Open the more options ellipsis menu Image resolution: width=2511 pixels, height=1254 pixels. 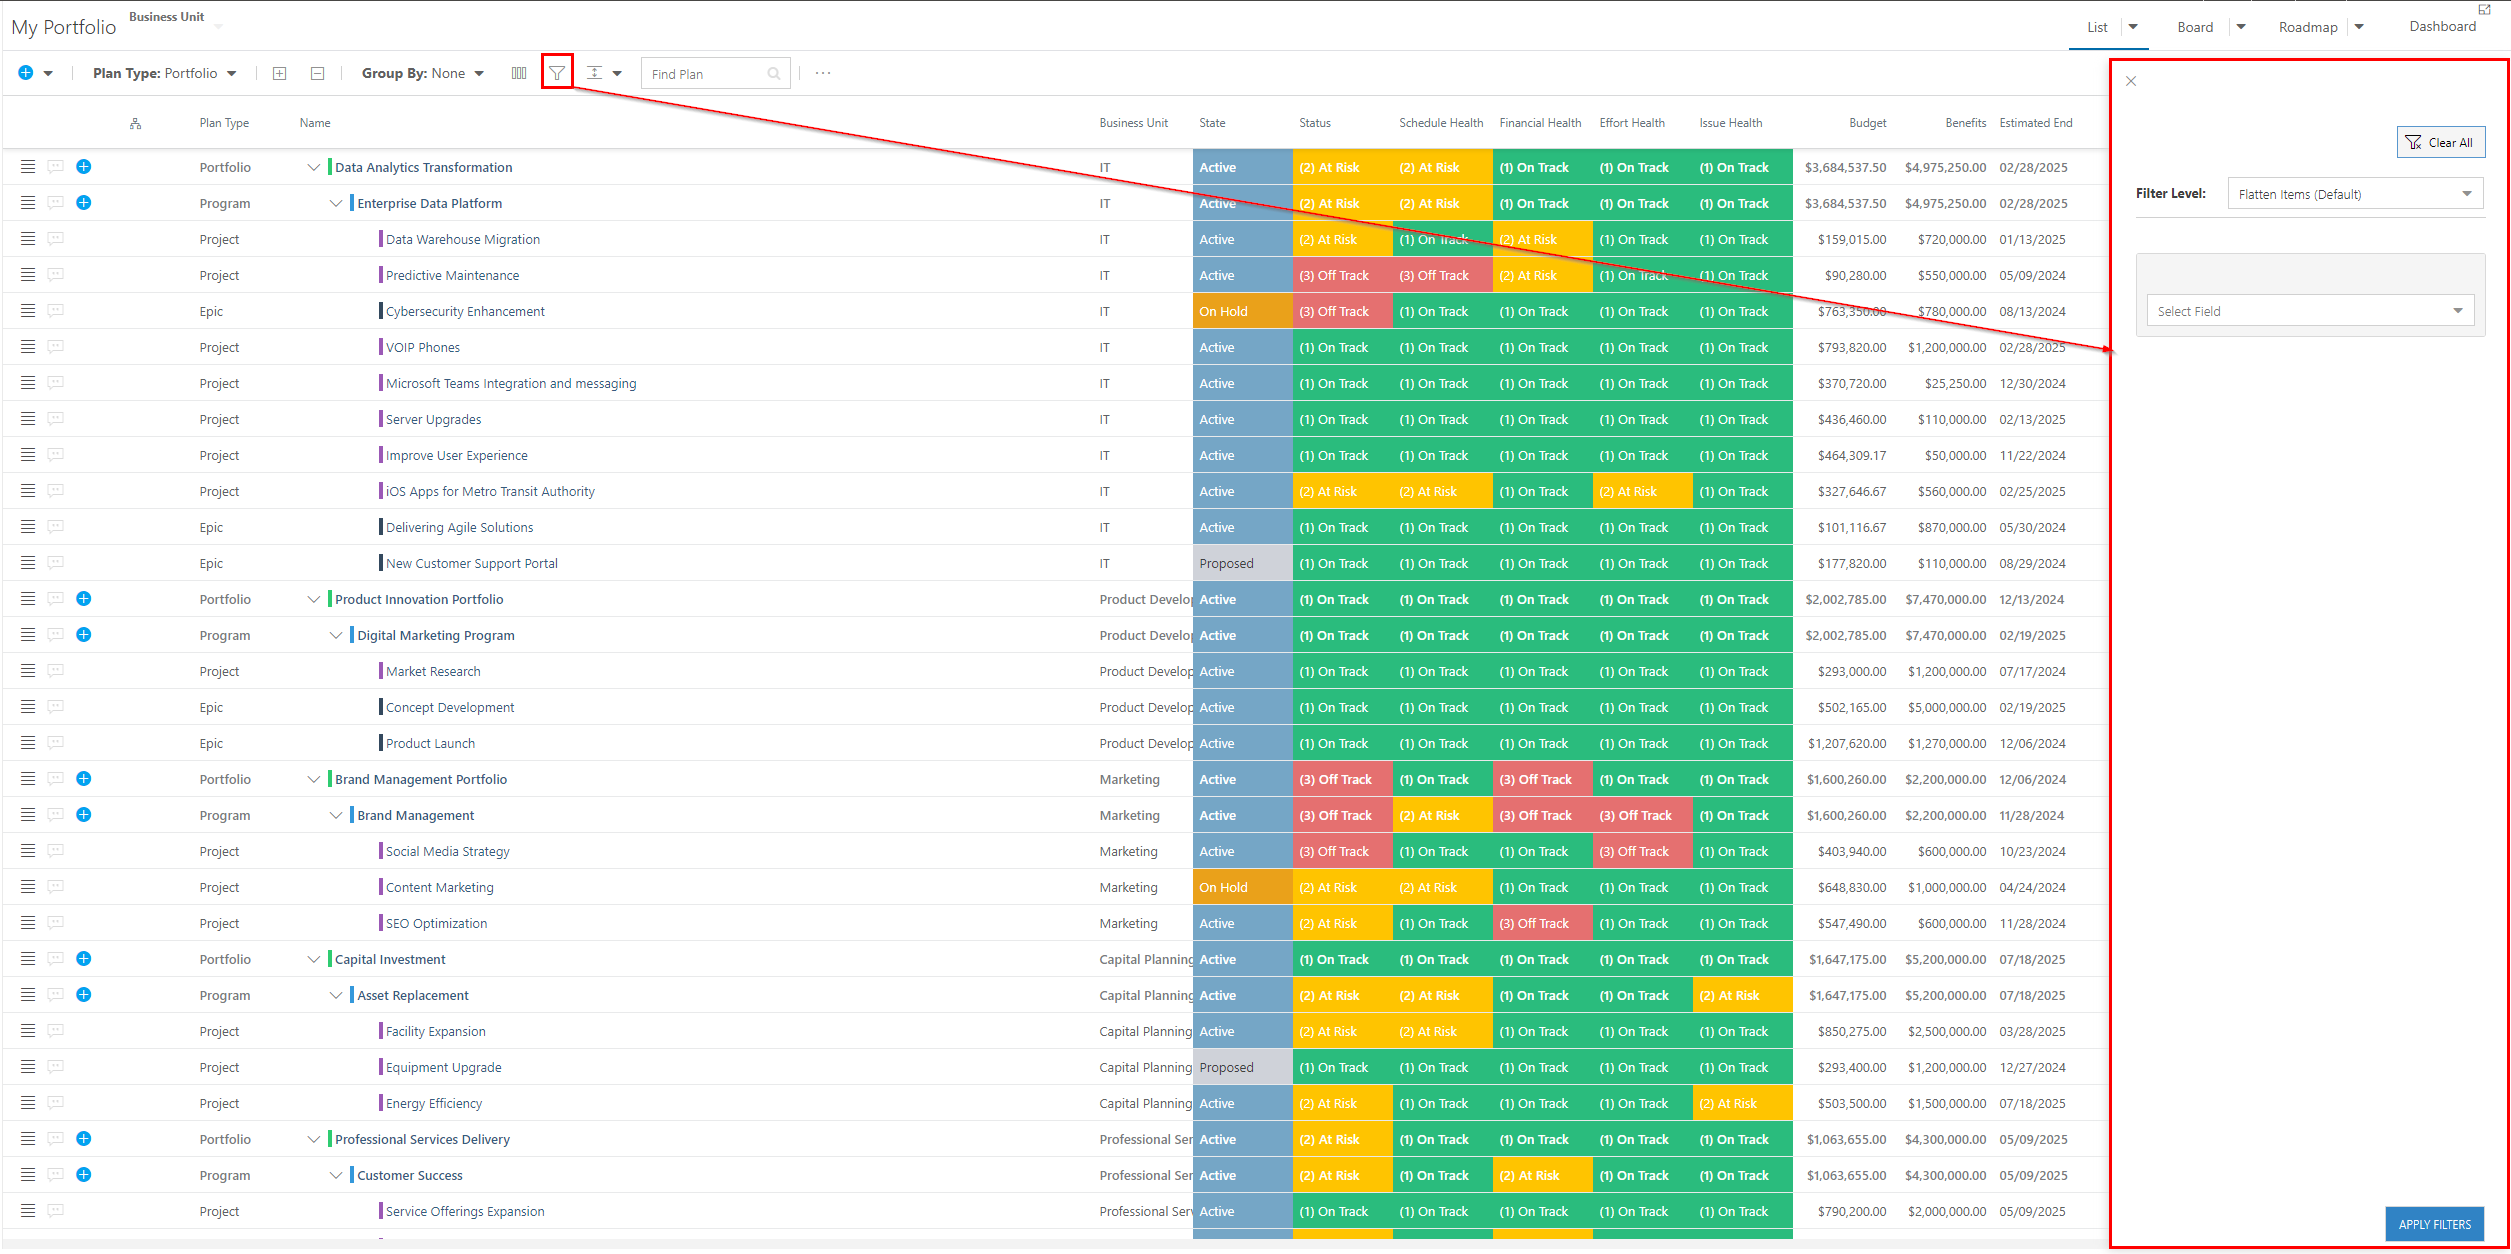[823, 73]
